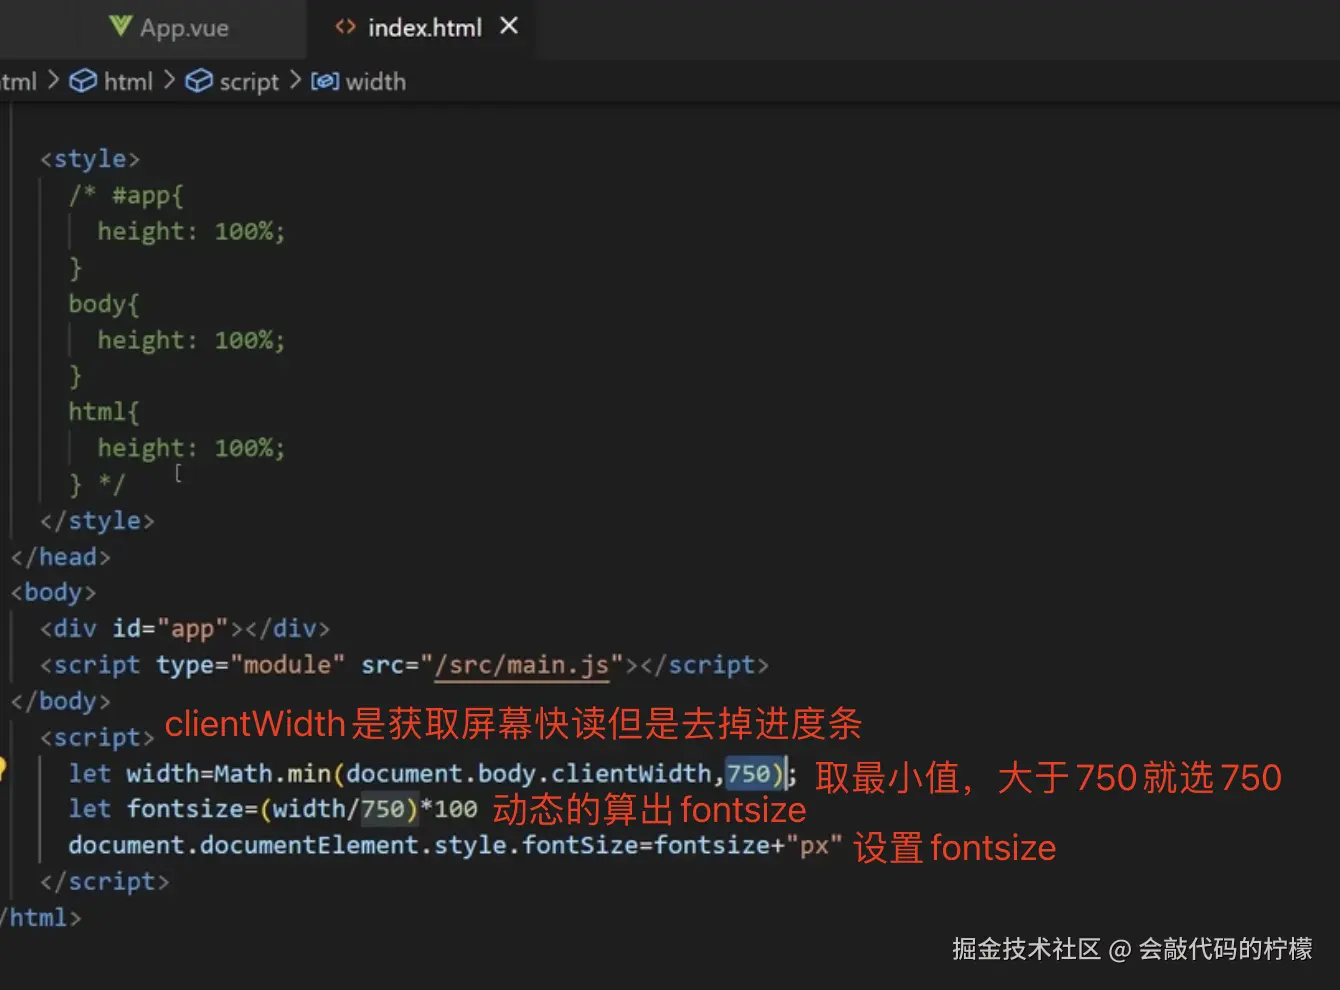Image resolution: width=1340 pixels, height=990 pixels.
Task: Click the cube icon beside script breadcrumb
Action: click(199, 81)
